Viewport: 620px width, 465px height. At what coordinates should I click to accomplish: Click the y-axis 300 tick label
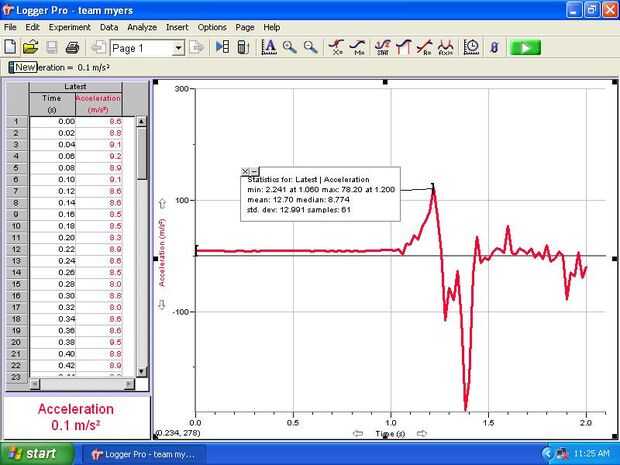click(181, 89)
